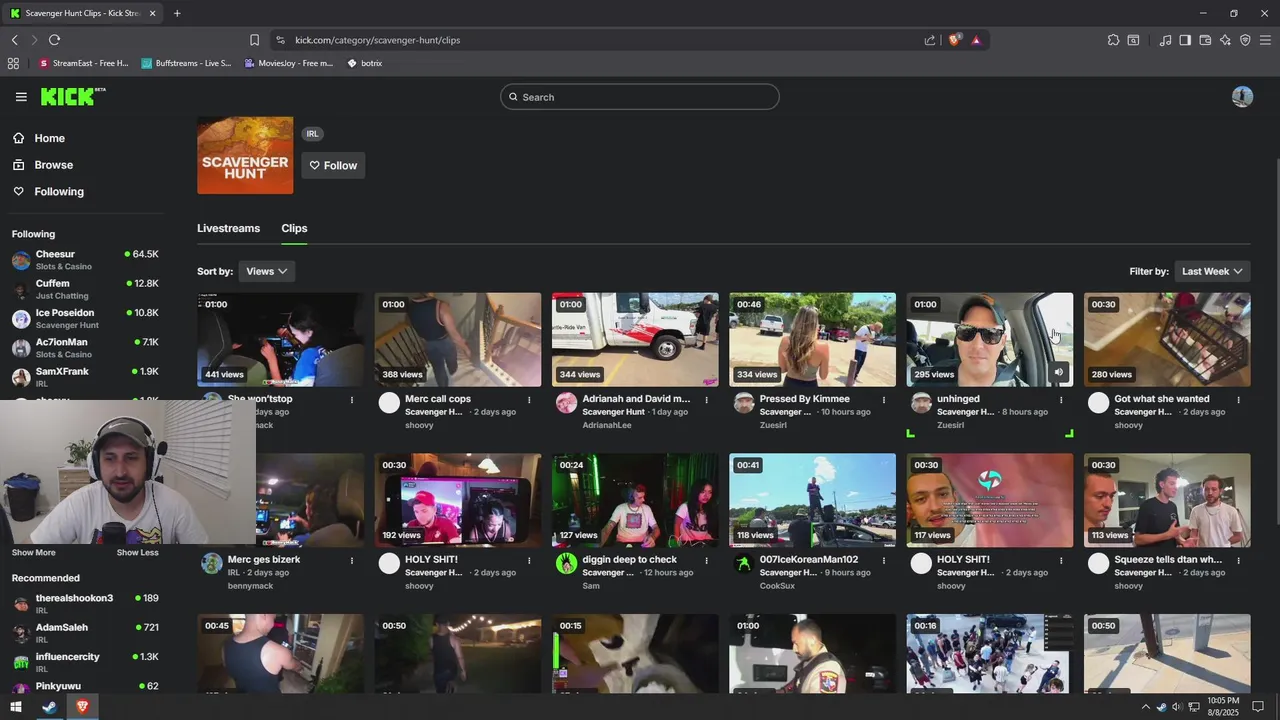Open influencercity recommended channel
This screenshot has height=720, width=1280.
point(85,662)
